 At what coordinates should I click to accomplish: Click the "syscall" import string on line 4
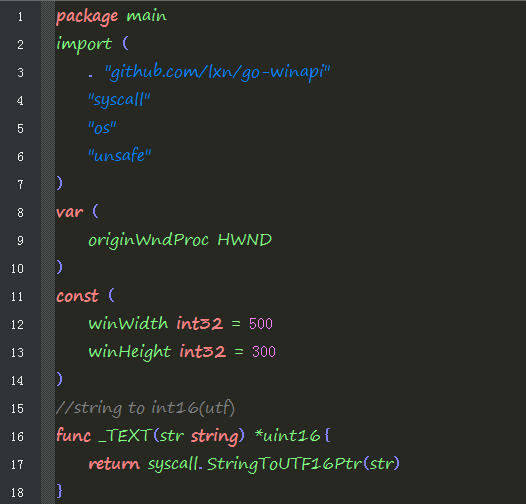tap(119, 100)
